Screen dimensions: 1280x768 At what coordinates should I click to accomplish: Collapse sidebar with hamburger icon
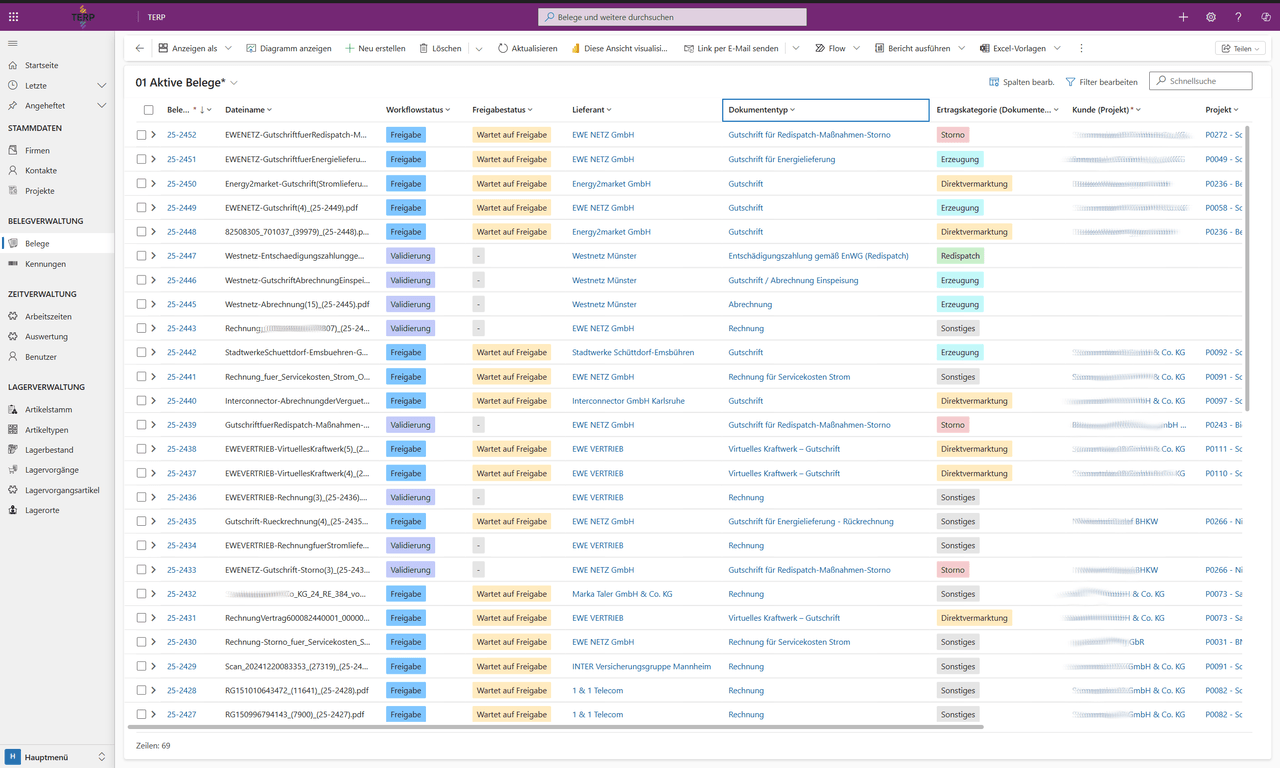[x=13, y=43]
